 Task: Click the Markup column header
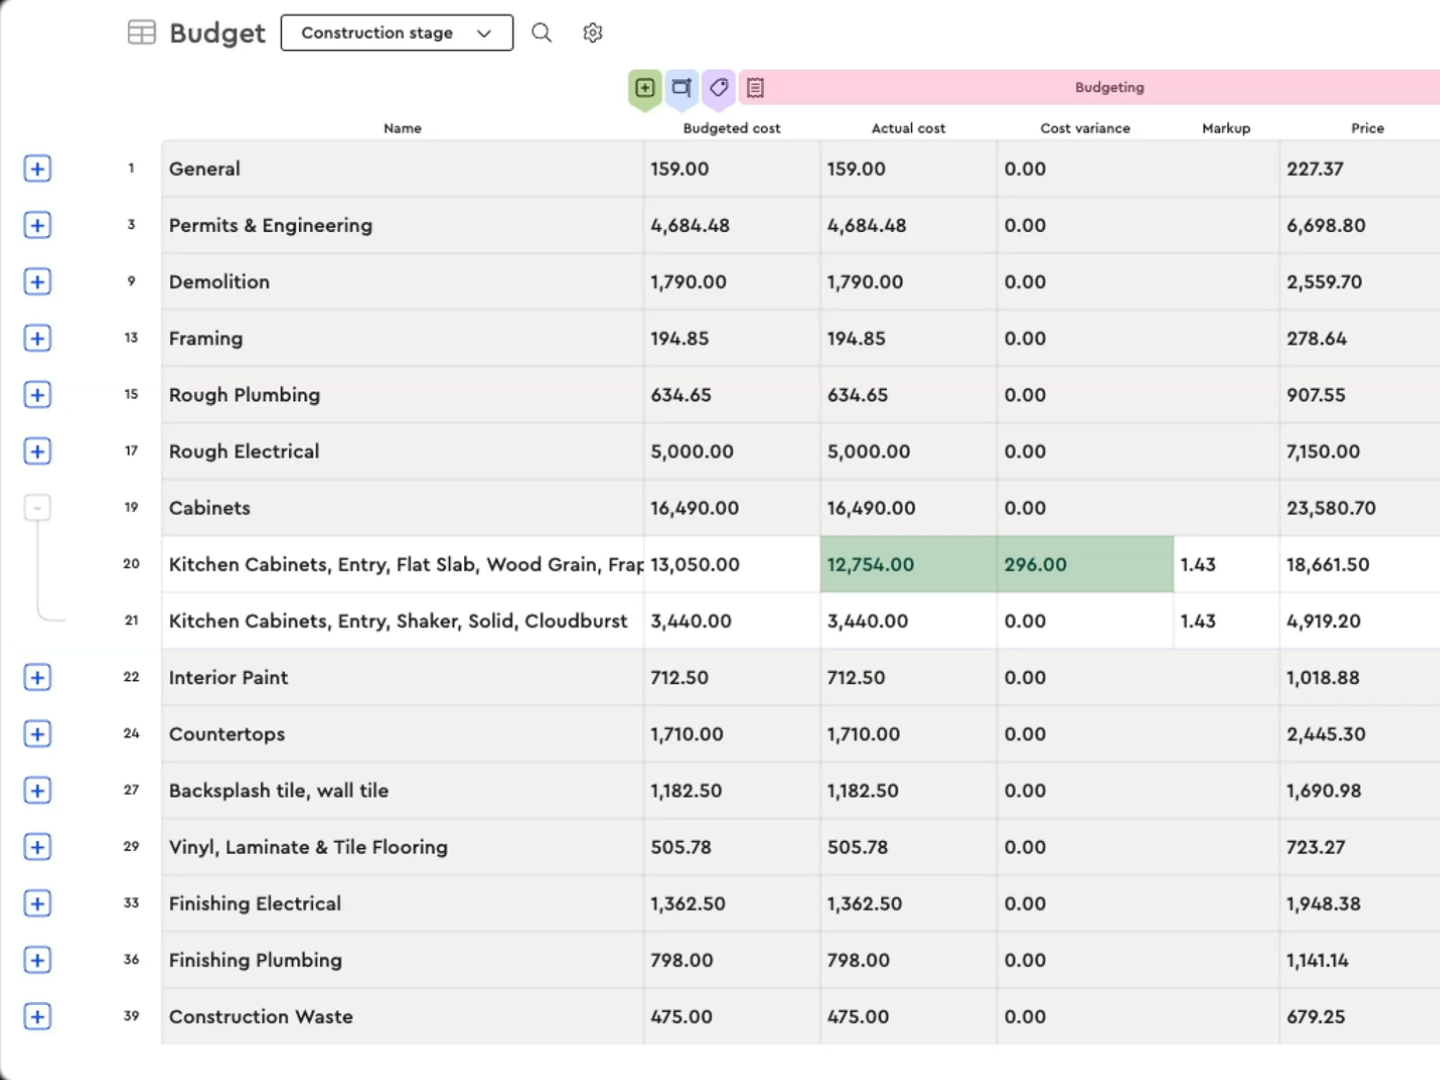pos(1226,128)
